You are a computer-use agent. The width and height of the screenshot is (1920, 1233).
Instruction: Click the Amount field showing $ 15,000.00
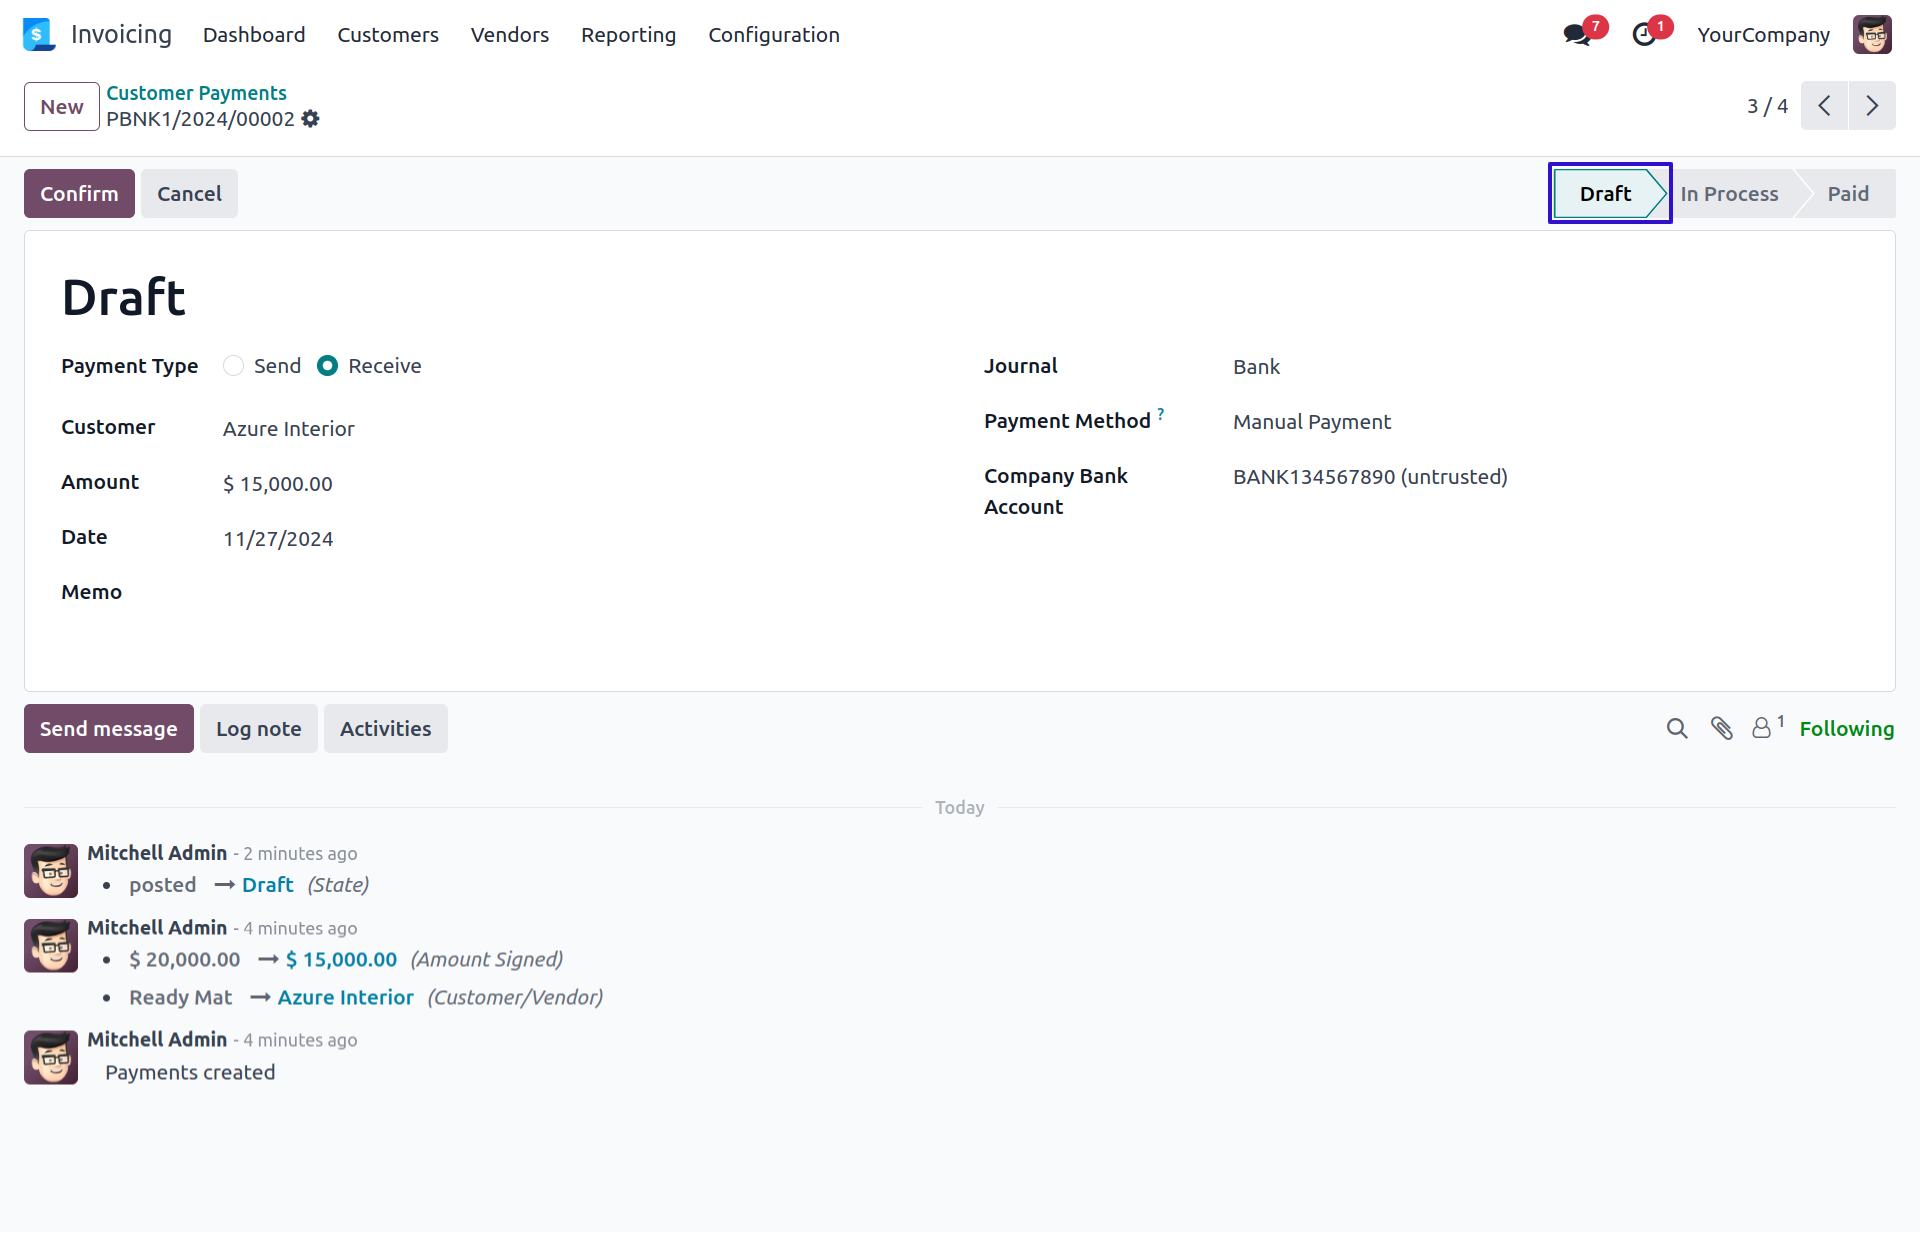tap(278, 484)
